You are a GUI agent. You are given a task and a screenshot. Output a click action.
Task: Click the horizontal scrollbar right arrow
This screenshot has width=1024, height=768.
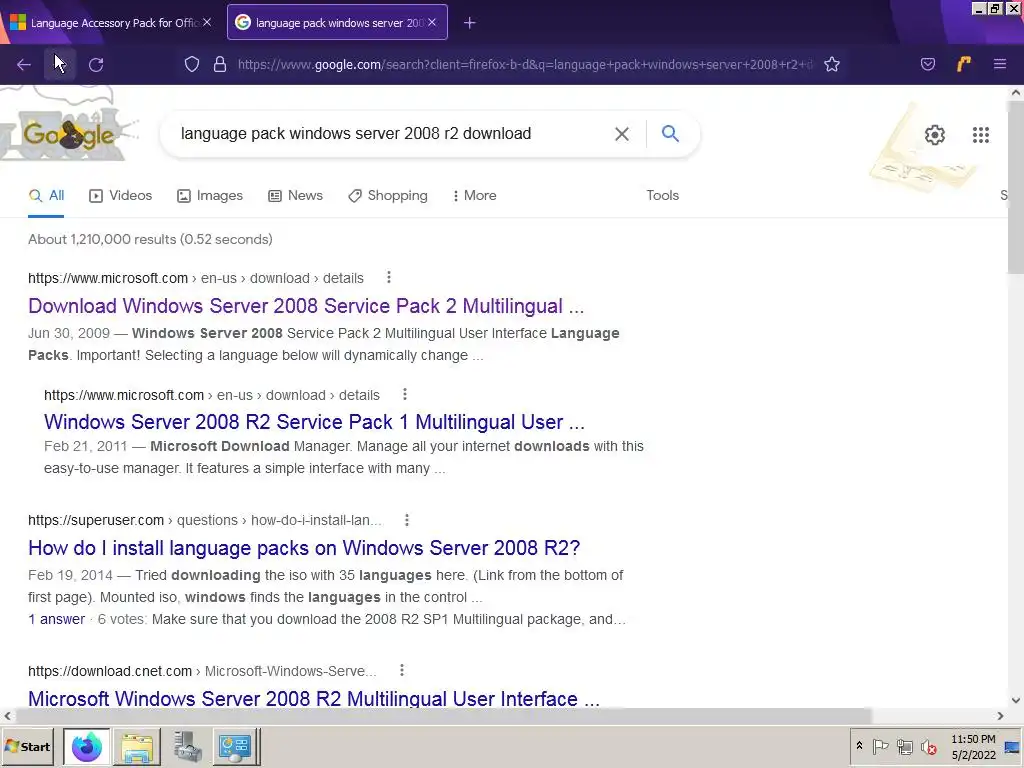point(1000,716)
